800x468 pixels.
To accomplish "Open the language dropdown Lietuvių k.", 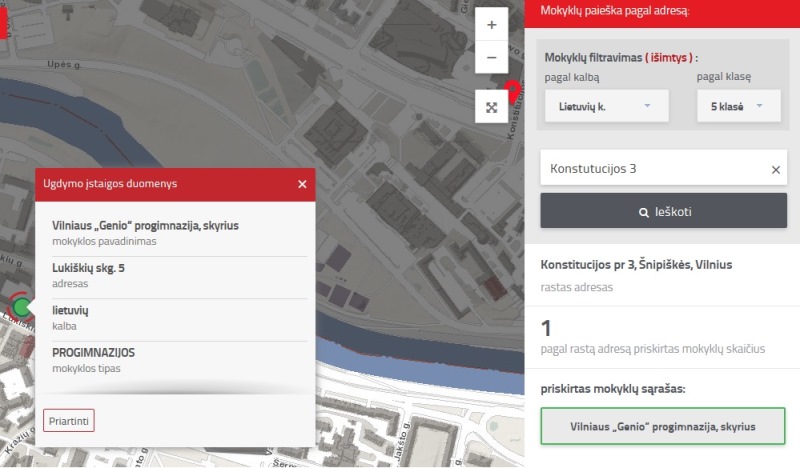I will [x=607, y=106].
